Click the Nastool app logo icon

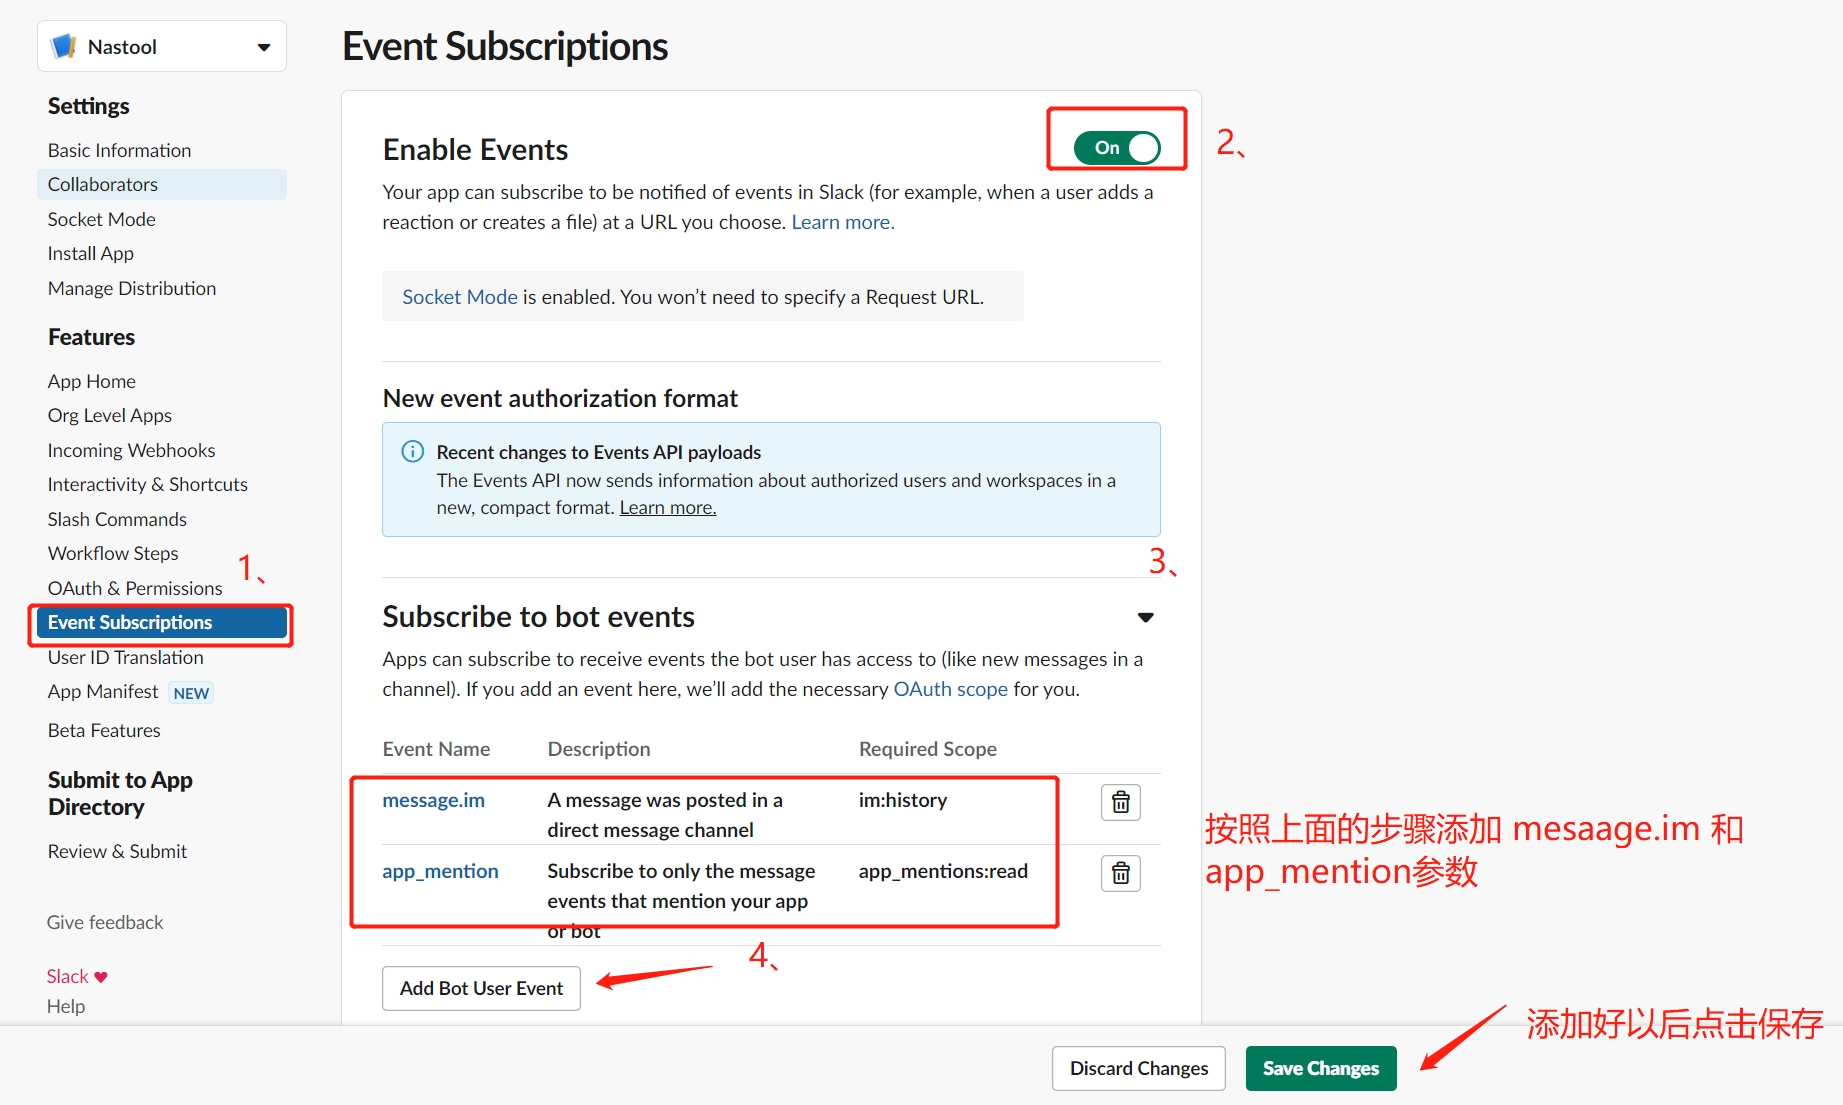click(x=64, y=46)
